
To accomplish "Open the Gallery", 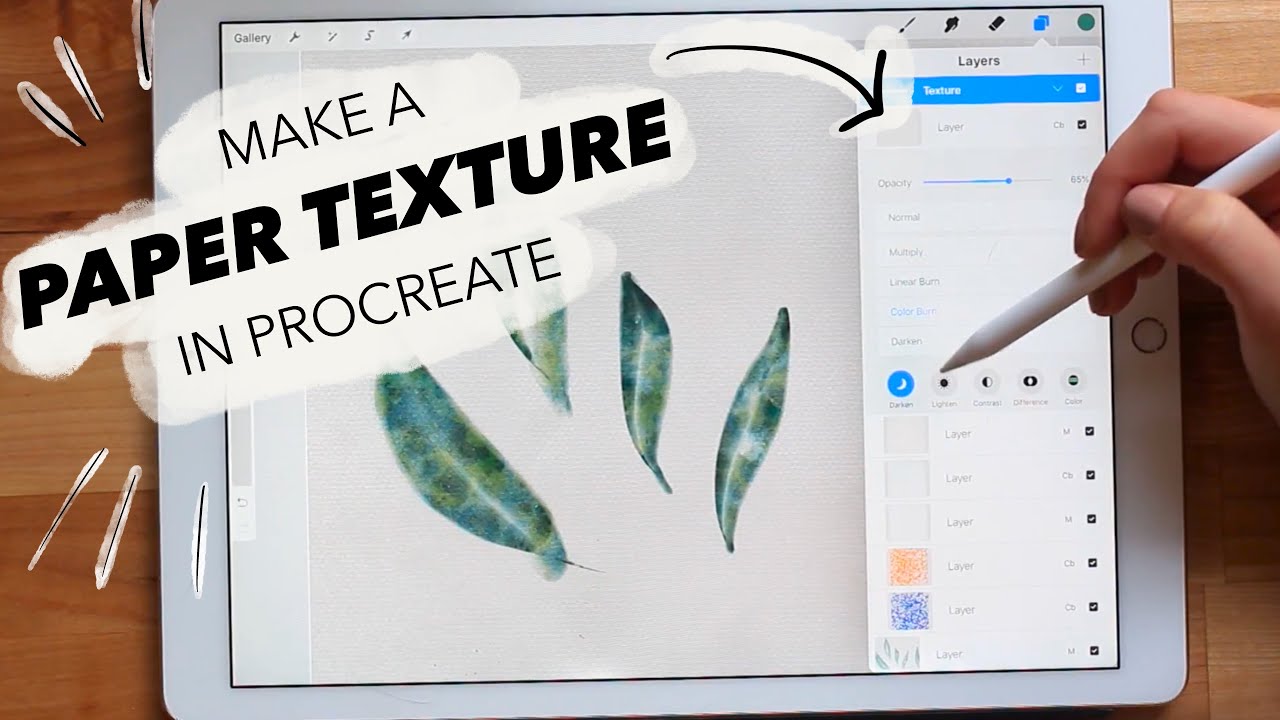I will [252, 38].
